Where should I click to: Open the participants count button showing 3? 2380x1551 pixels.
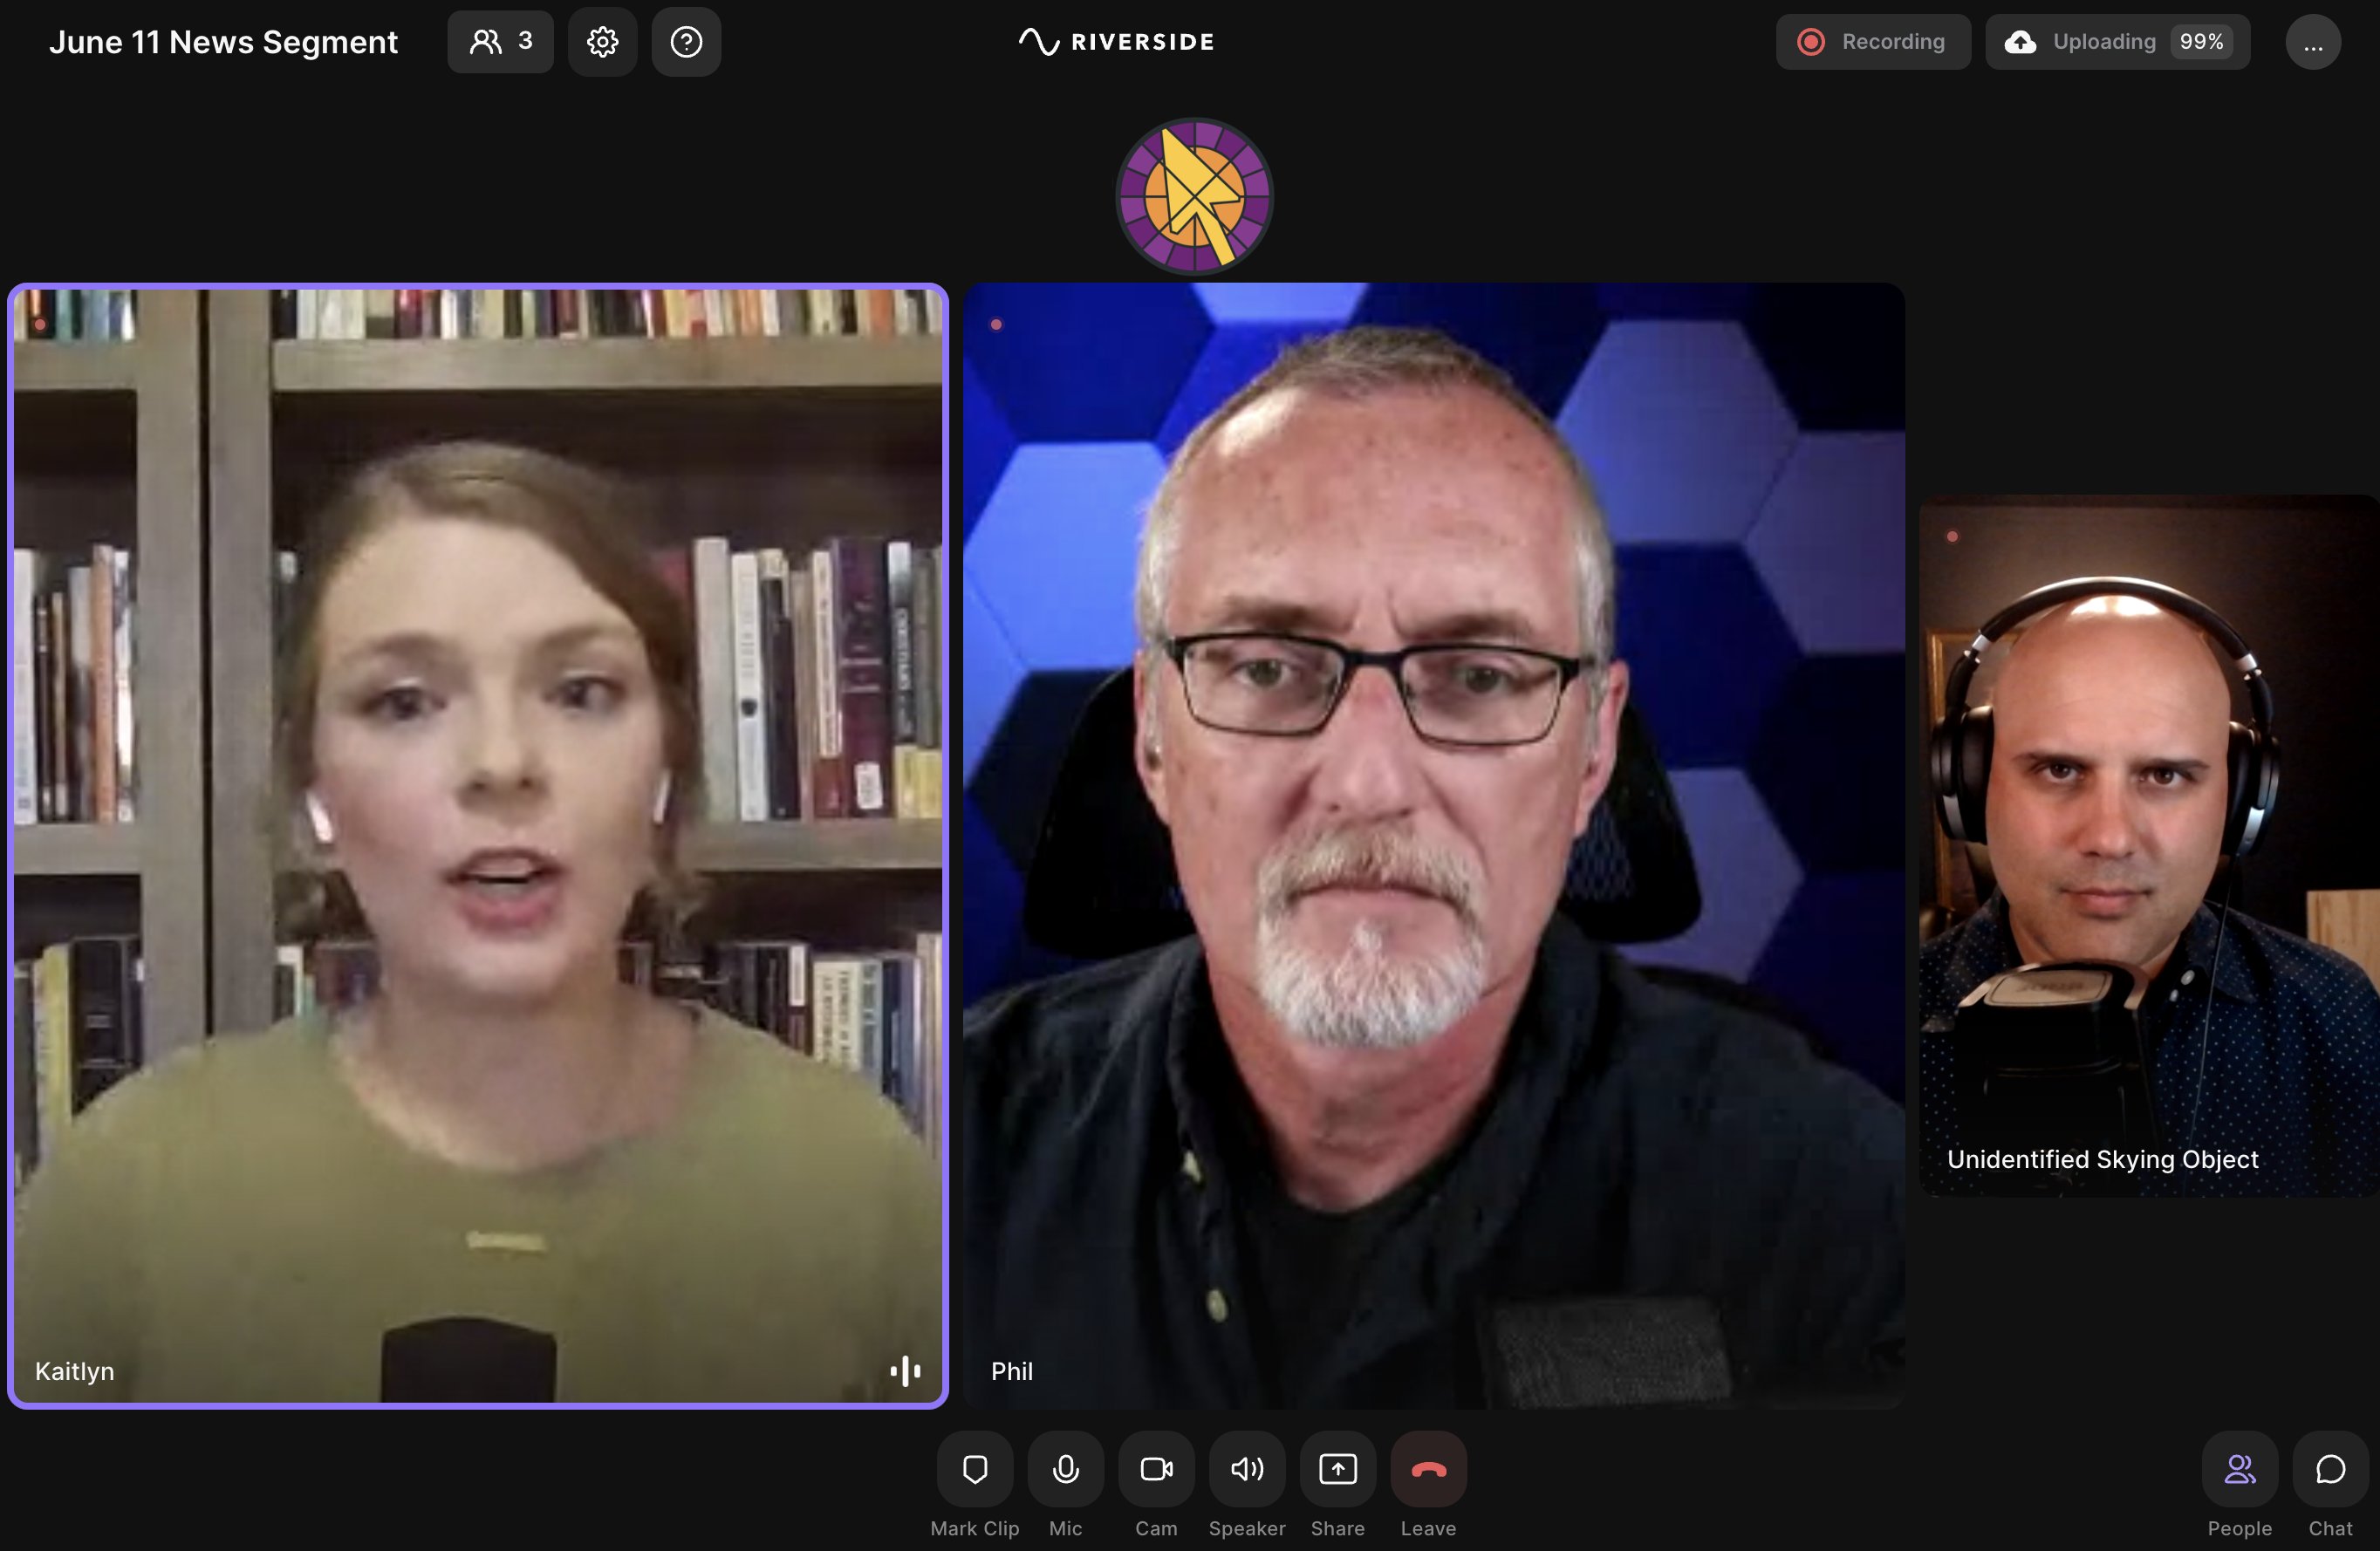click(x=500, y=42)
